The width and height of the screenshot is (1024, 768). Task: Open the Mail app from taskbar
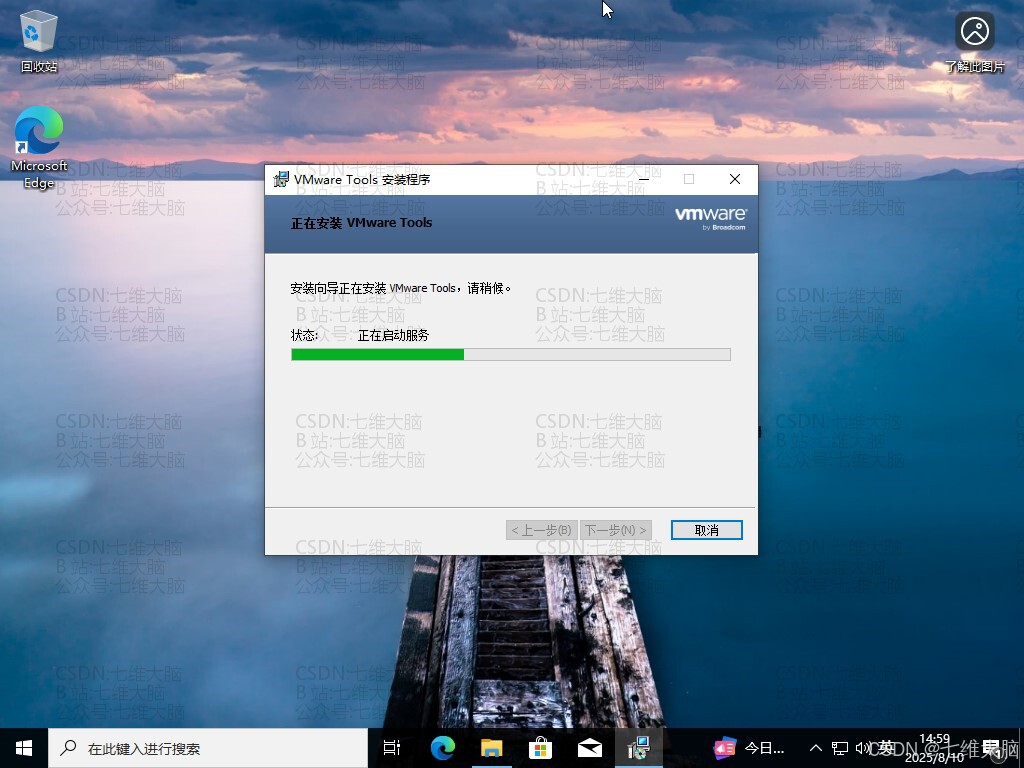pos(590,748)
